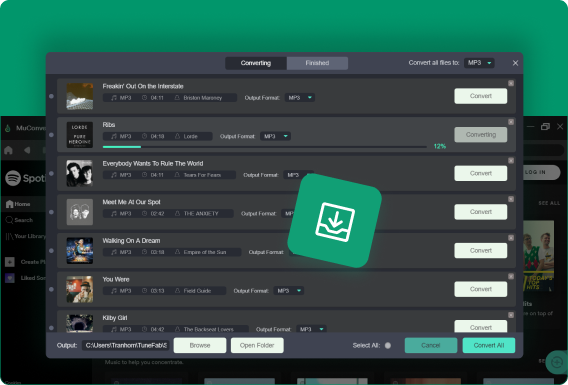Switch to the Finished tab
The image size is (568, 385).
coord(317,63)
